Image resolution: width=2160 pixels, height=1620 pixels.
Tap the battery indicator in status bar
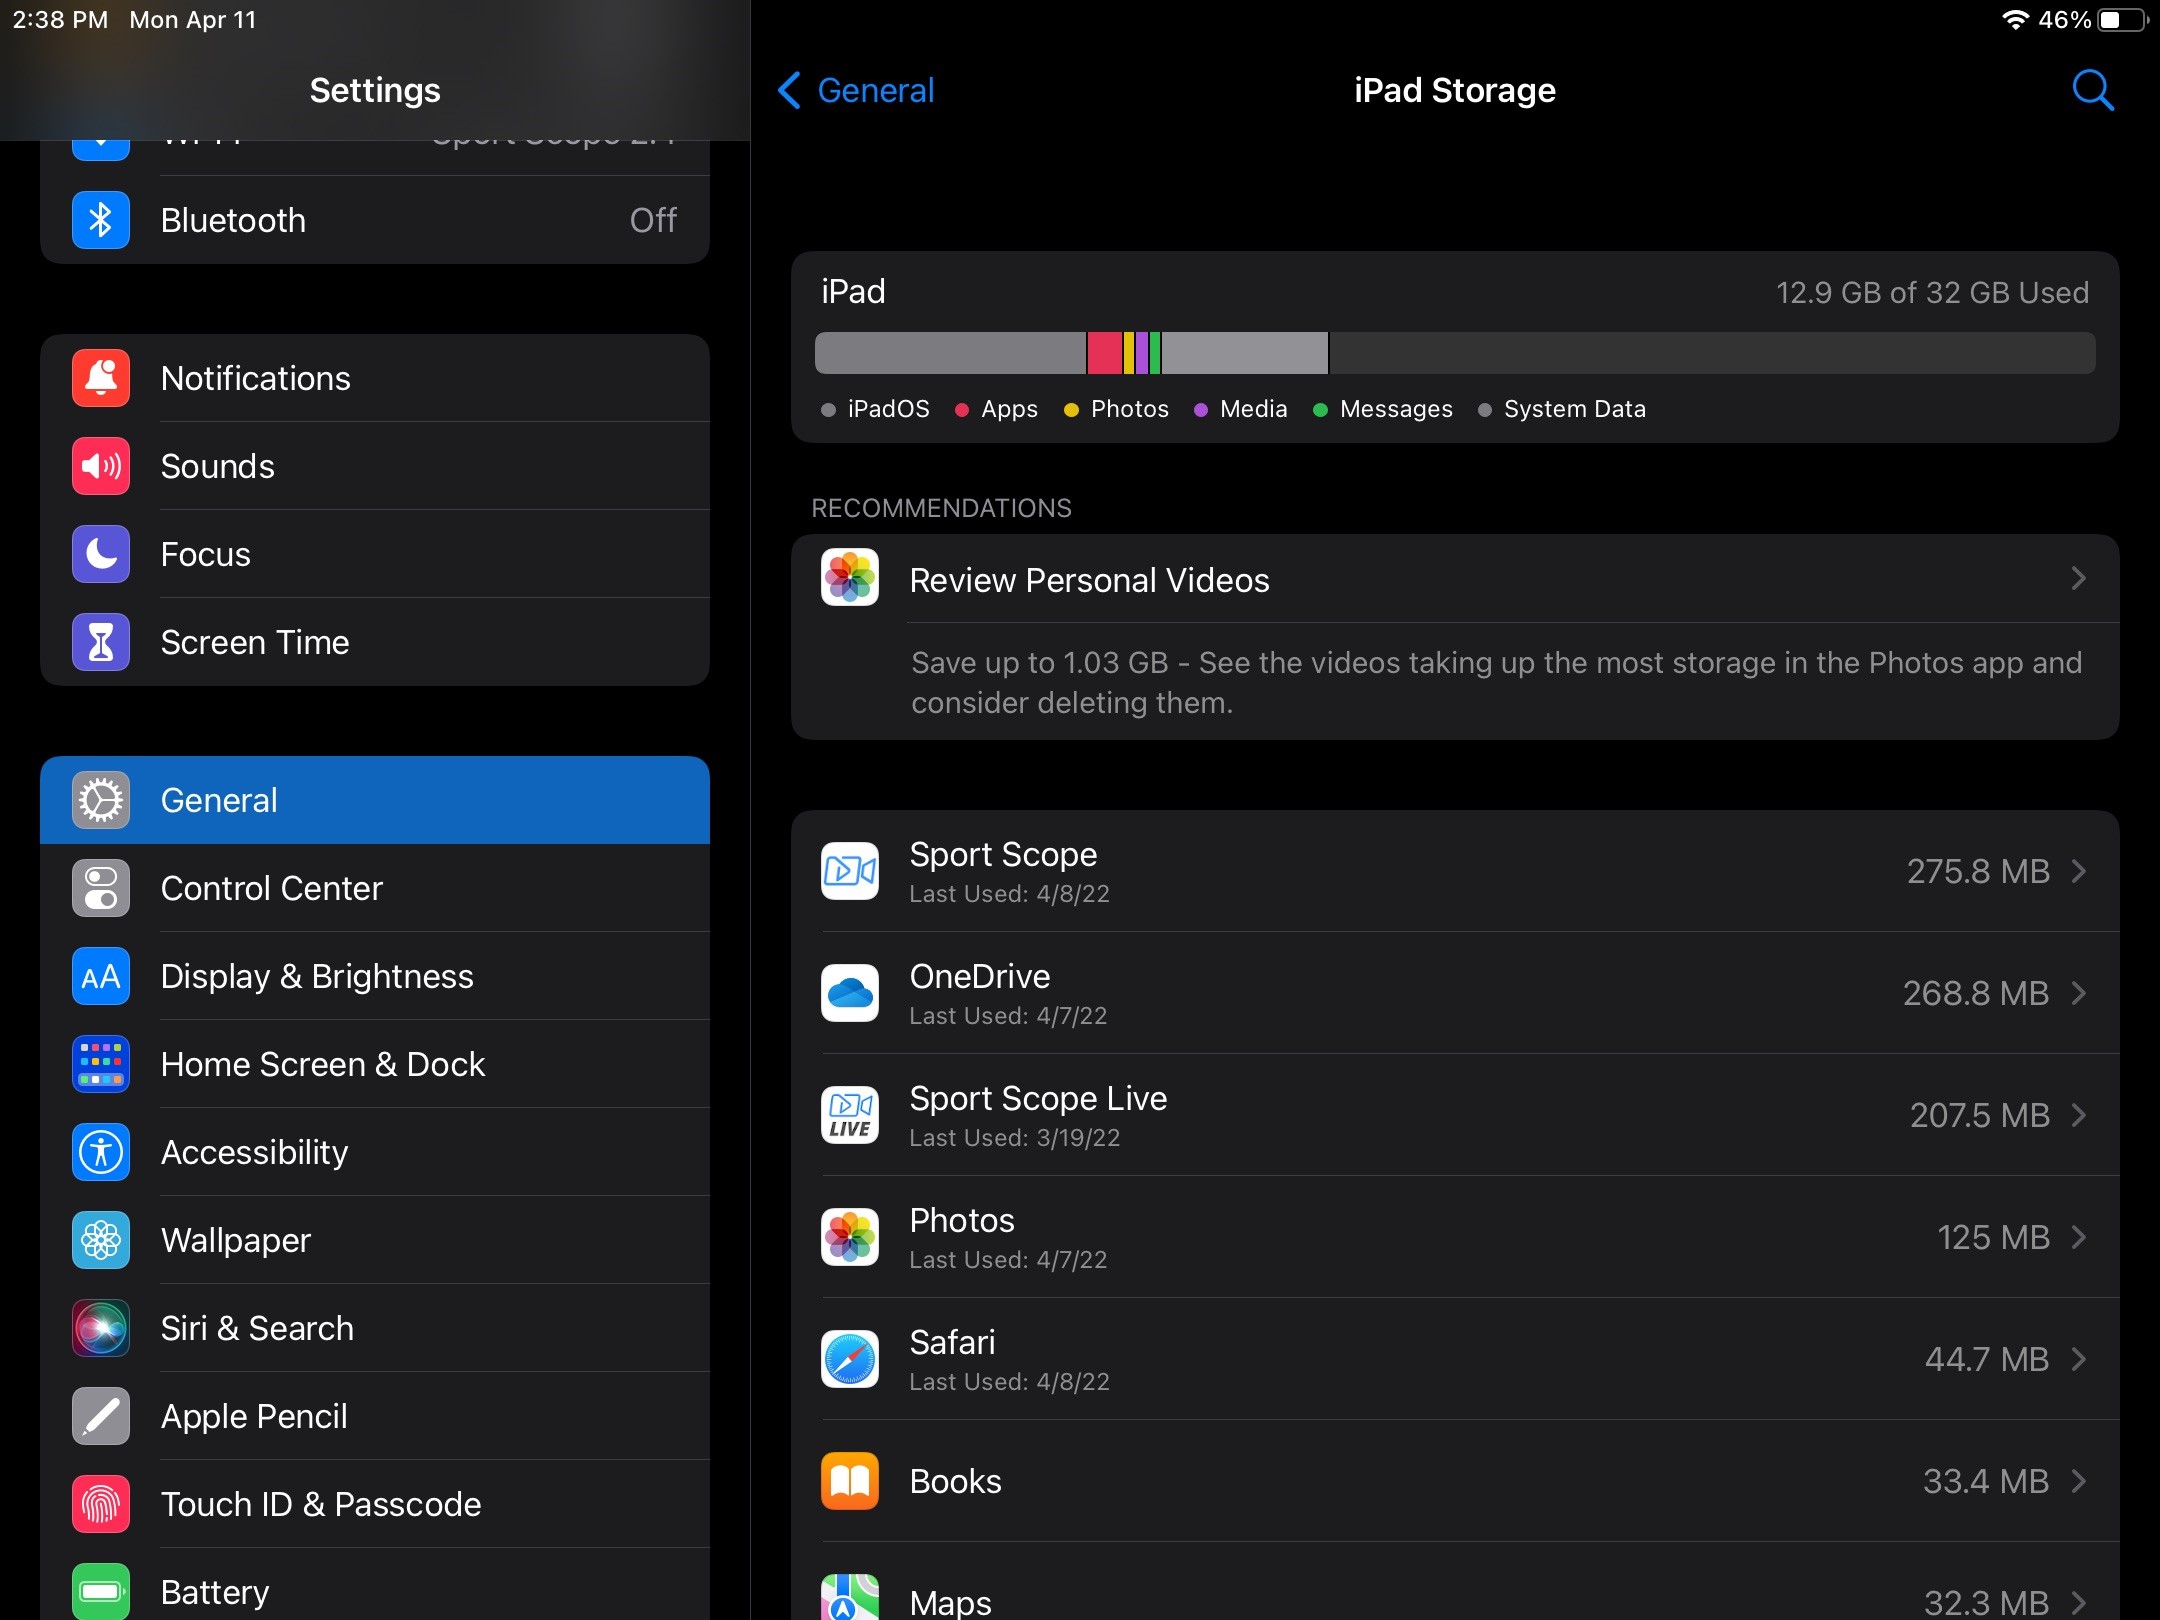click(x=2122, y=20)
